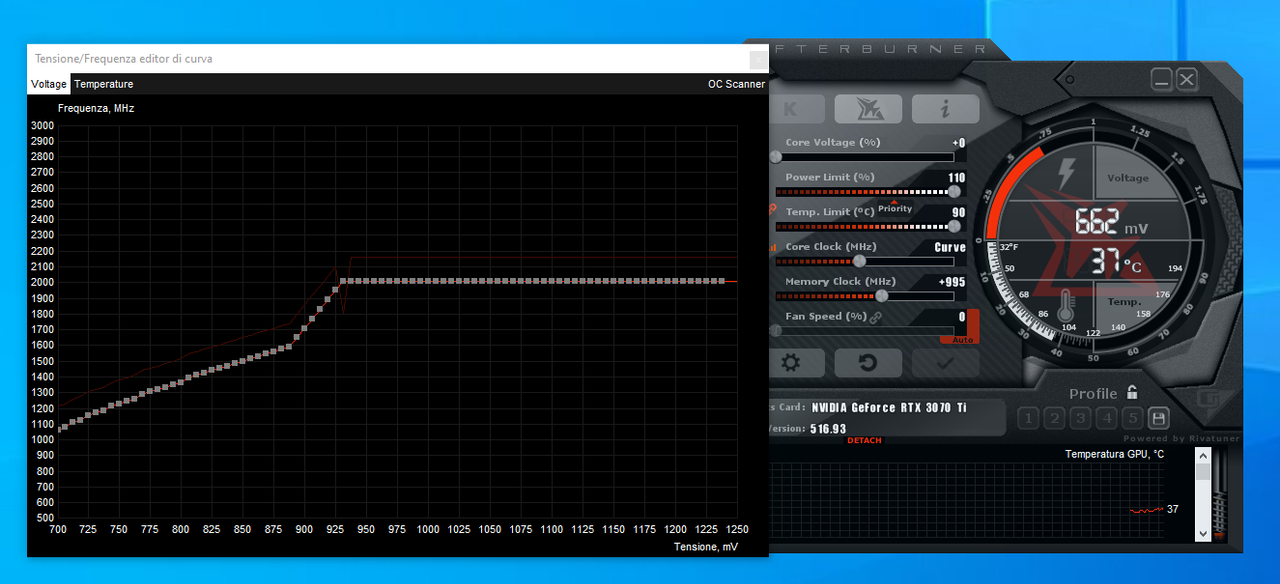Click the Memory Clock slider handle

tap(881, 295)
